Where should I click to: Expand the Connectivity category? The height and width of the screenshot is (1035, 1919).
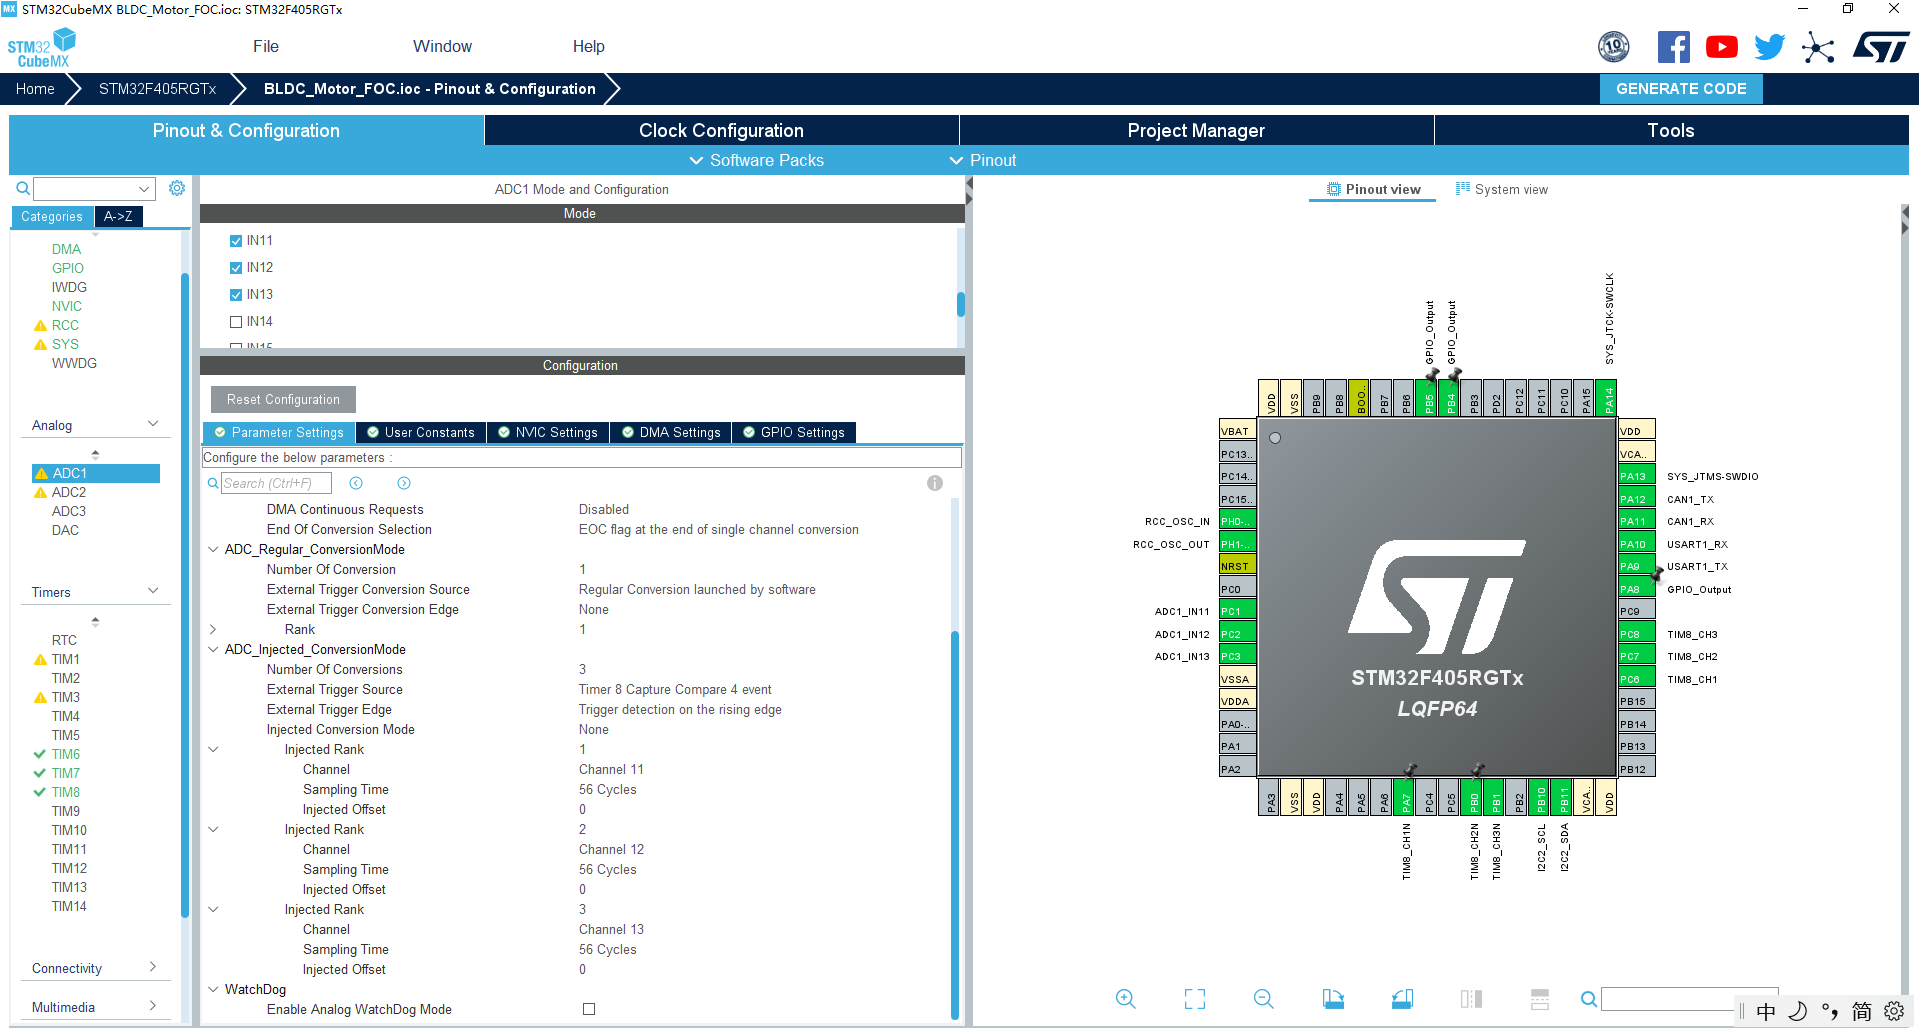point(153,967)
